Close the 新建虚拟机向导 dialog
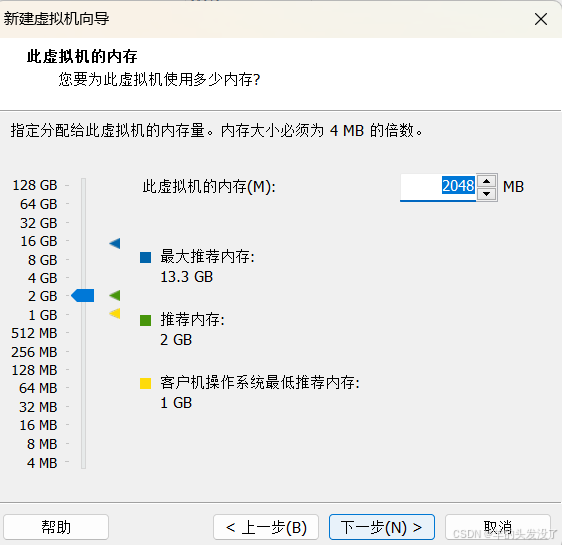 click(x=540, y=19)
